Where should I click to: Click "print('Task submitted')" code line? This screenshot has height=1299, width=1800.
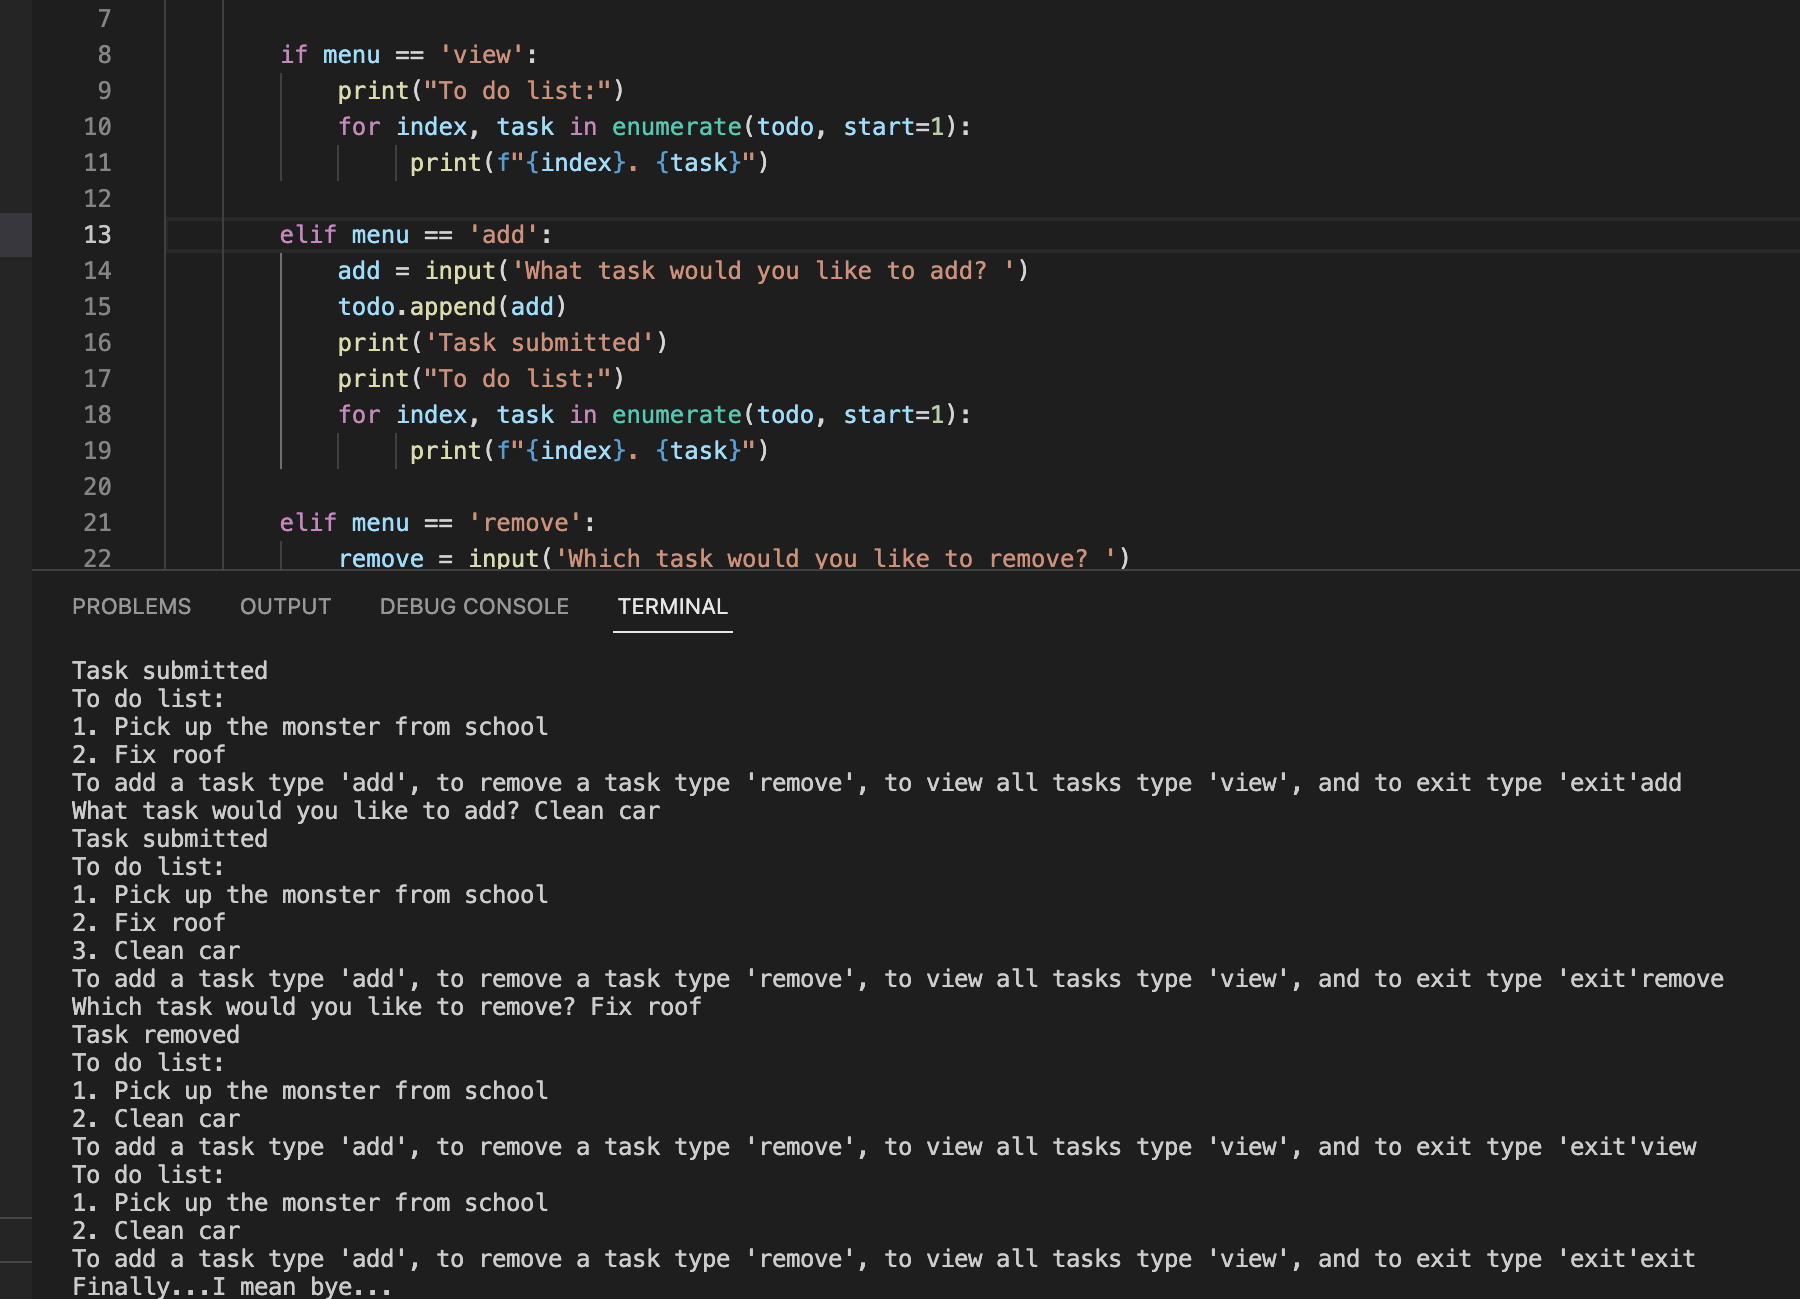click(x=502, y=343)
